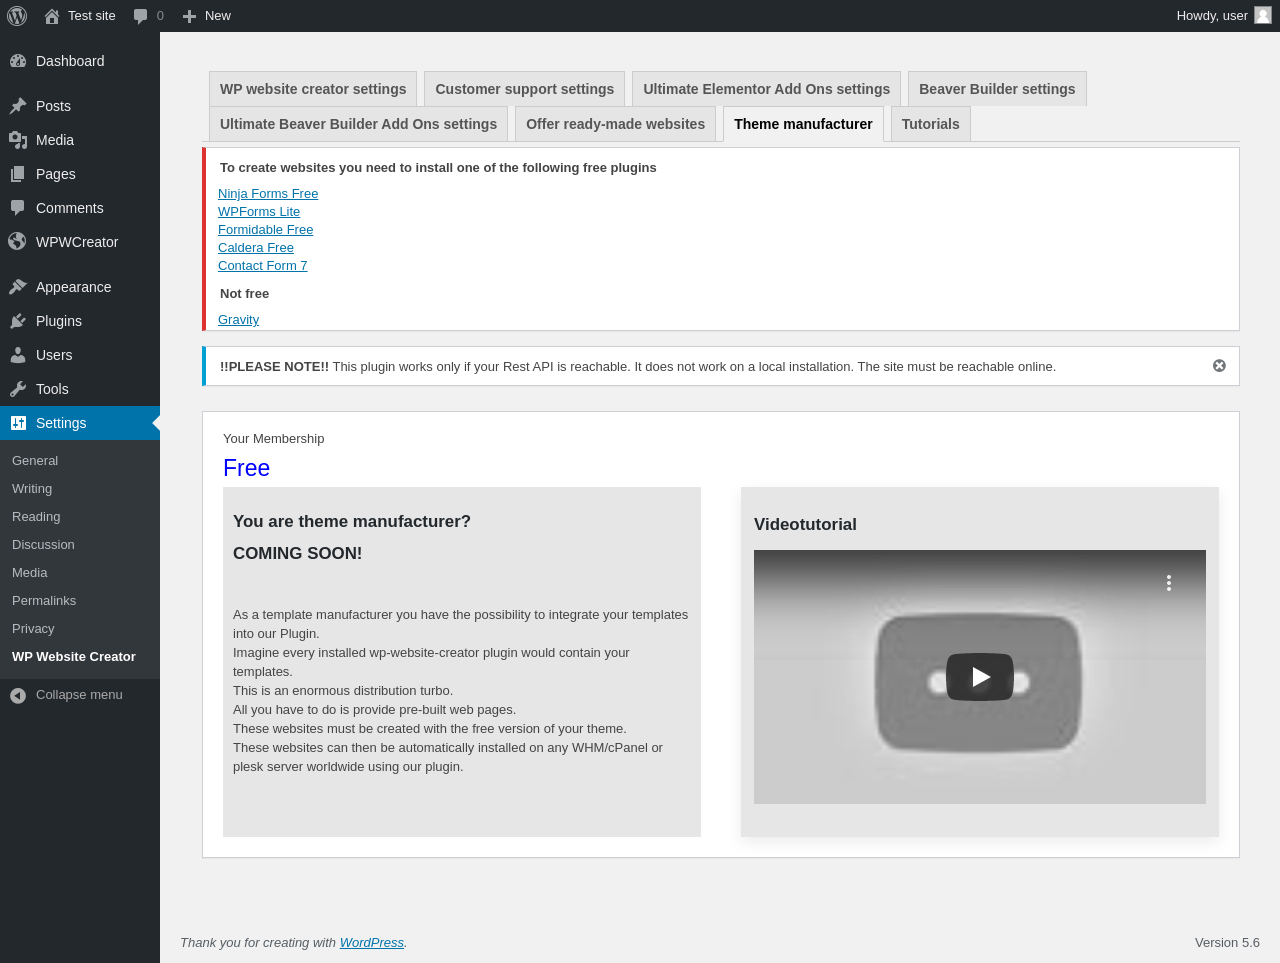1280x963 pixels.
Task: Select the Theme manufacturer tab
Action: point(803,124)
